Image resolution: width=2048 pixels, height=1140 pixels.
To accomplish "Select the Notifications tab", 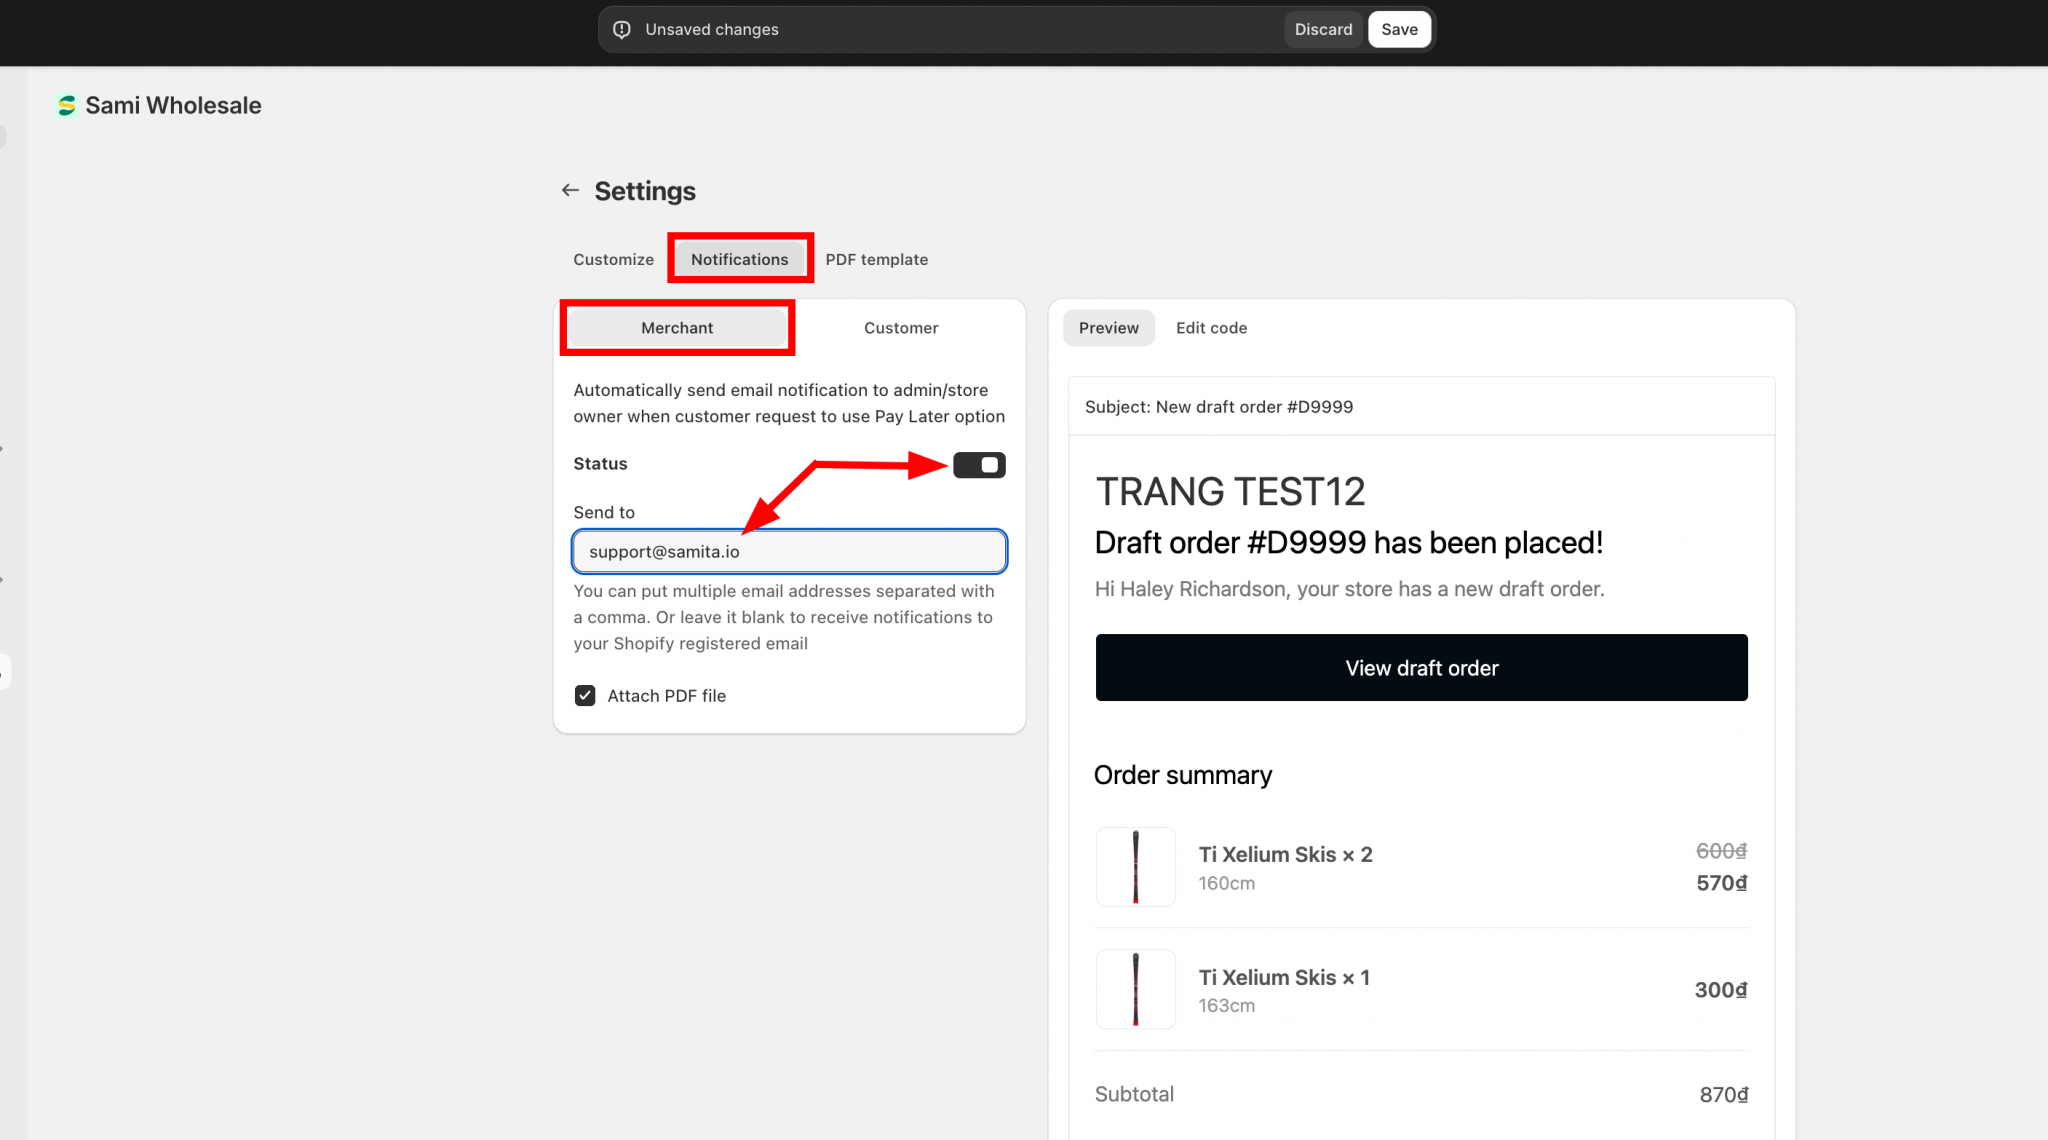I will pyautogui.click(x=739, y=259).
